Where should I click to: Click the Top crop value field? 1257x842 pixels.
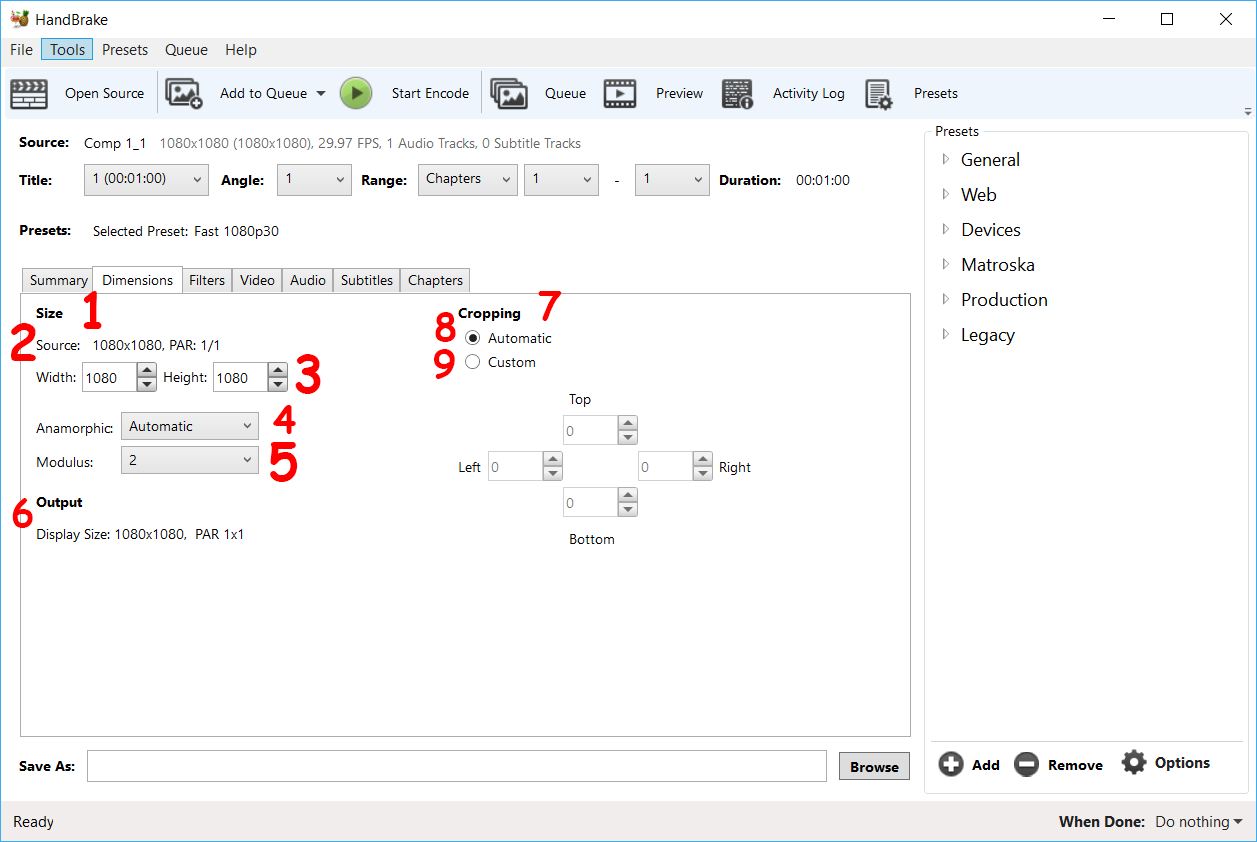[x=590, y=431]
